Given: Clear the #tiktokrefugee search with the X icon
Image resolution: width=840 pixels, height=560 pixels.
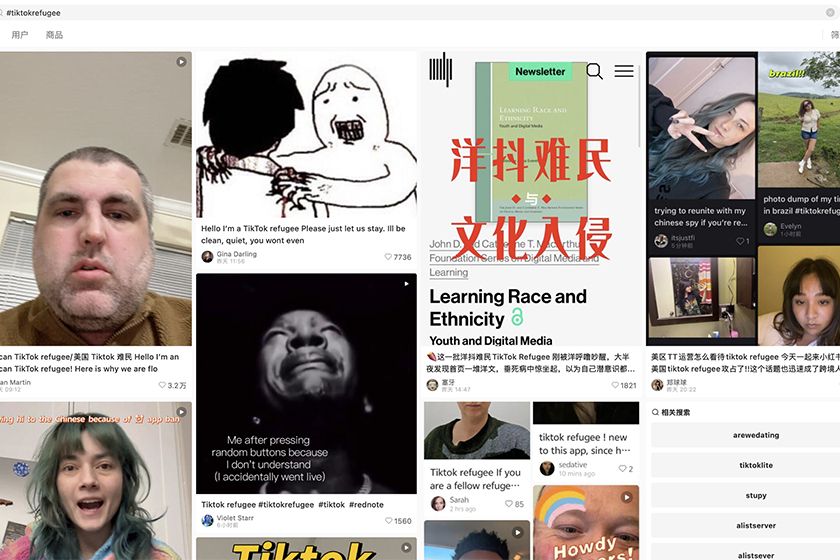Looking at the screenshot, I should point(830,13).
